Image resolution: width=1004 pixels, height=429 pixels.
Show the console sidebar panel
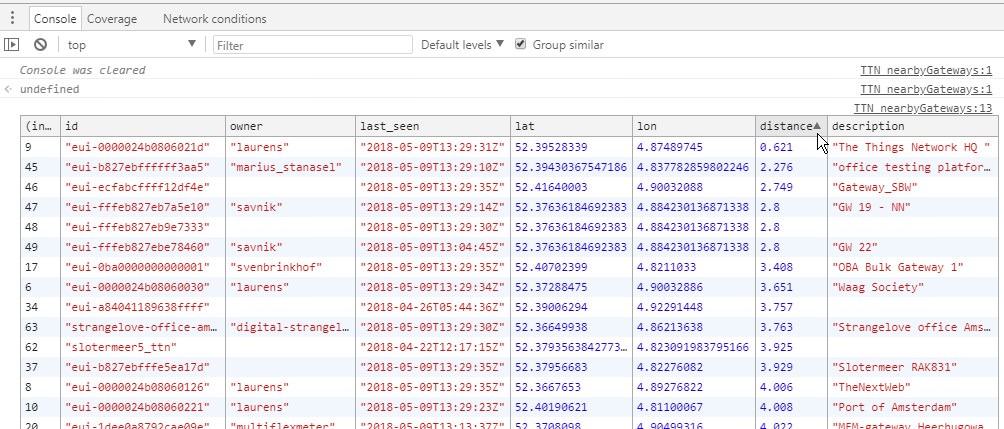click(x=12, y=45)
